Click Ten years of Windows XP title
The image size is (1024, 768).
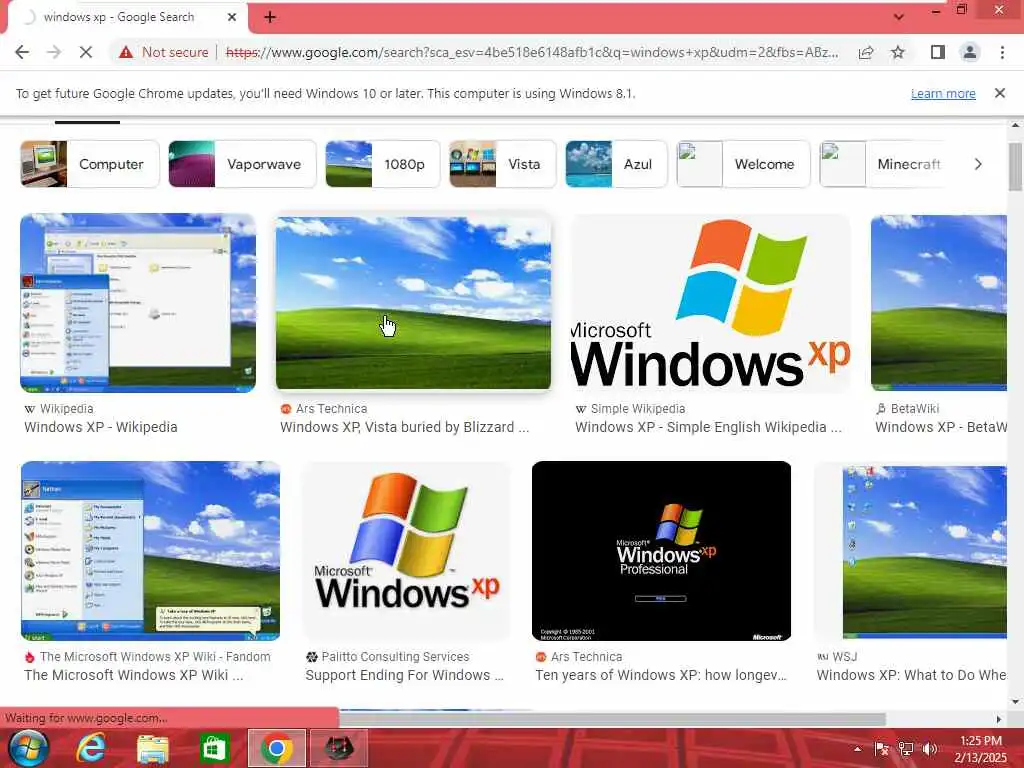click(x=661, y=675)
